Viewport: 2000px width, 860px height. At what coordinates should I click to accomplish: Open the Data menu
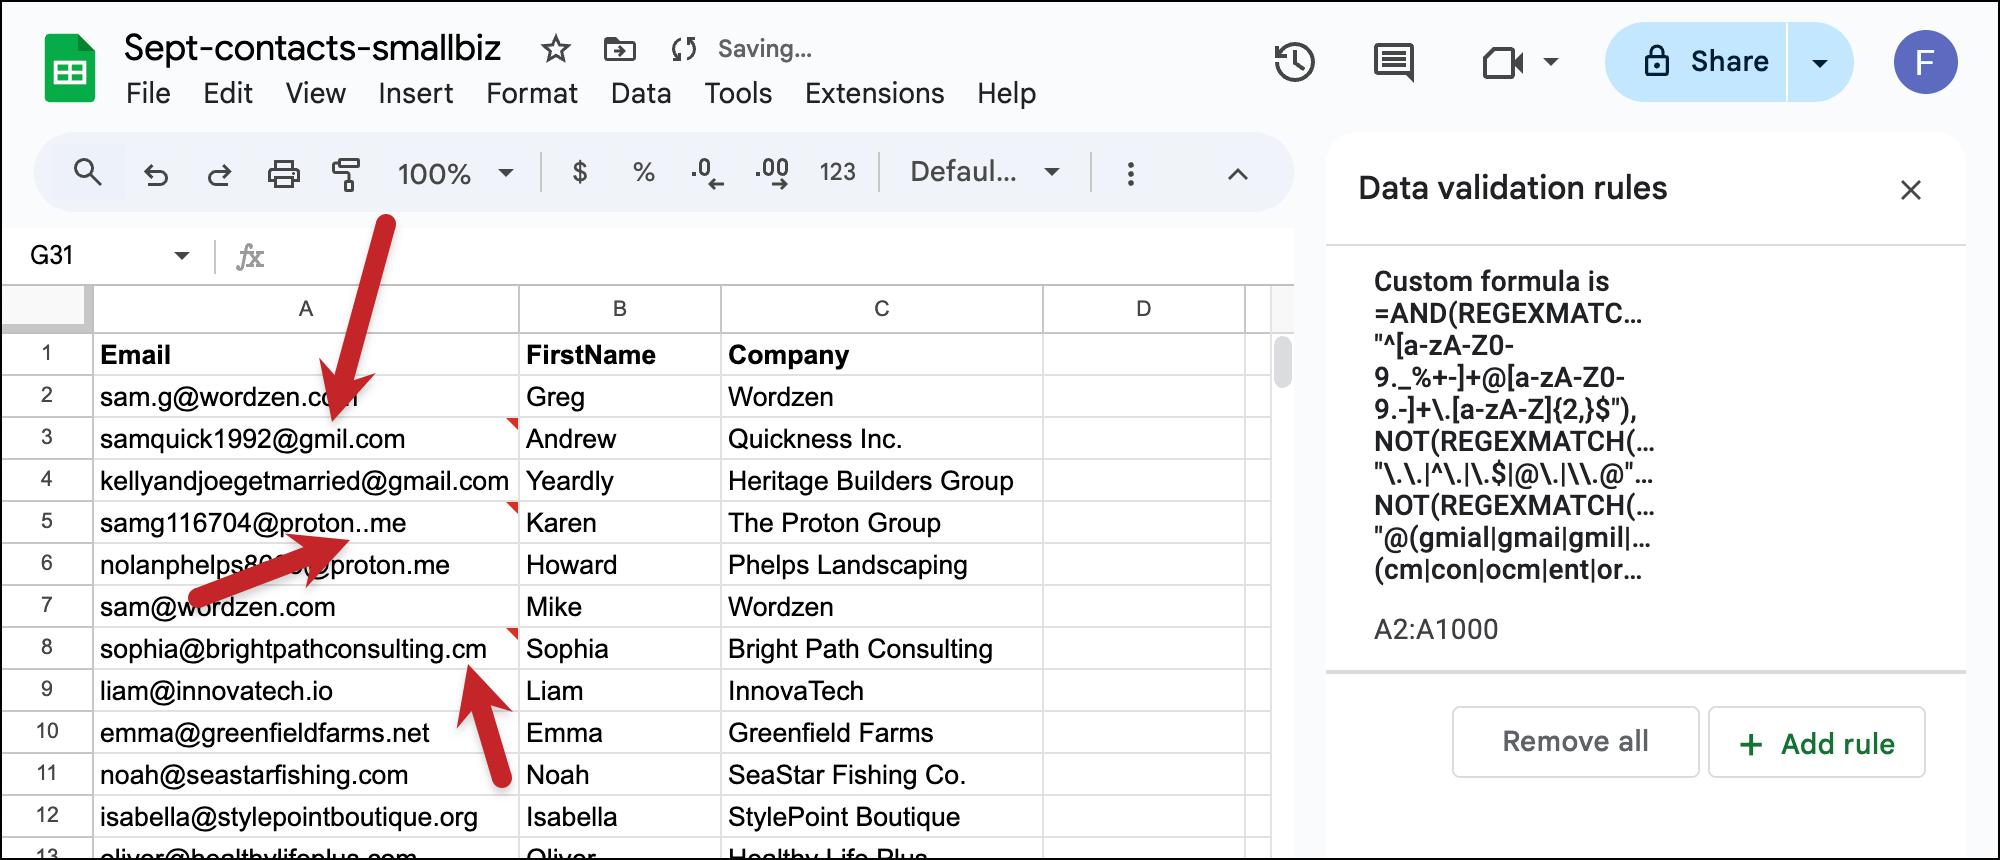click(641, 94)
